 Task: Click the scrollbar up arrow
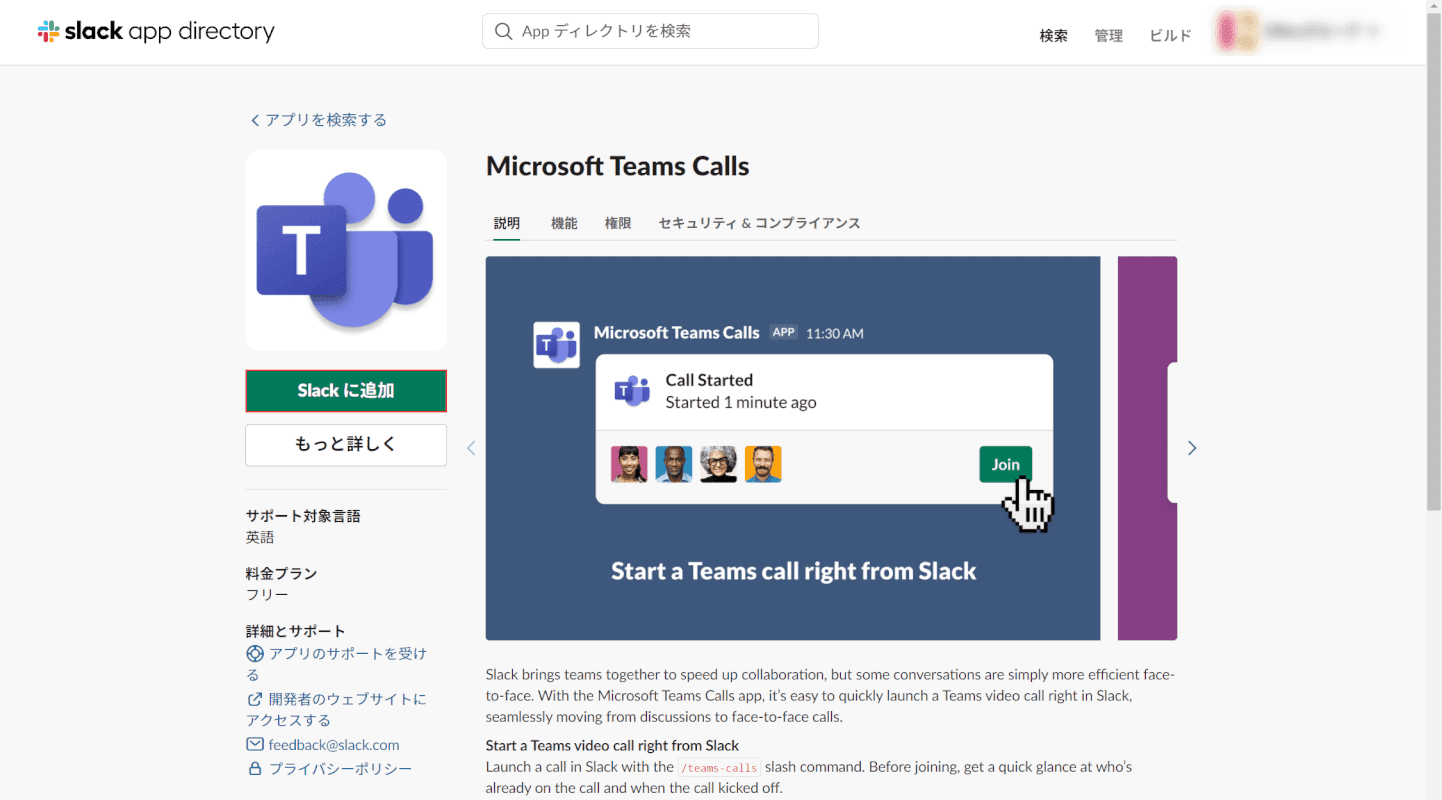[1434, 8]
